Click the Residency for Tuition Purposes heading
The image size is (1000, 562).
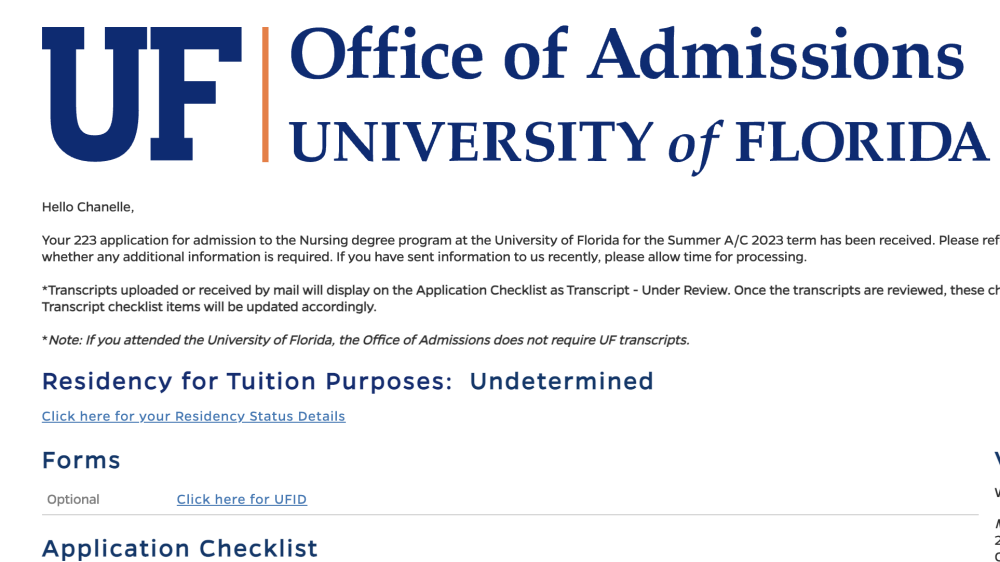247,381
